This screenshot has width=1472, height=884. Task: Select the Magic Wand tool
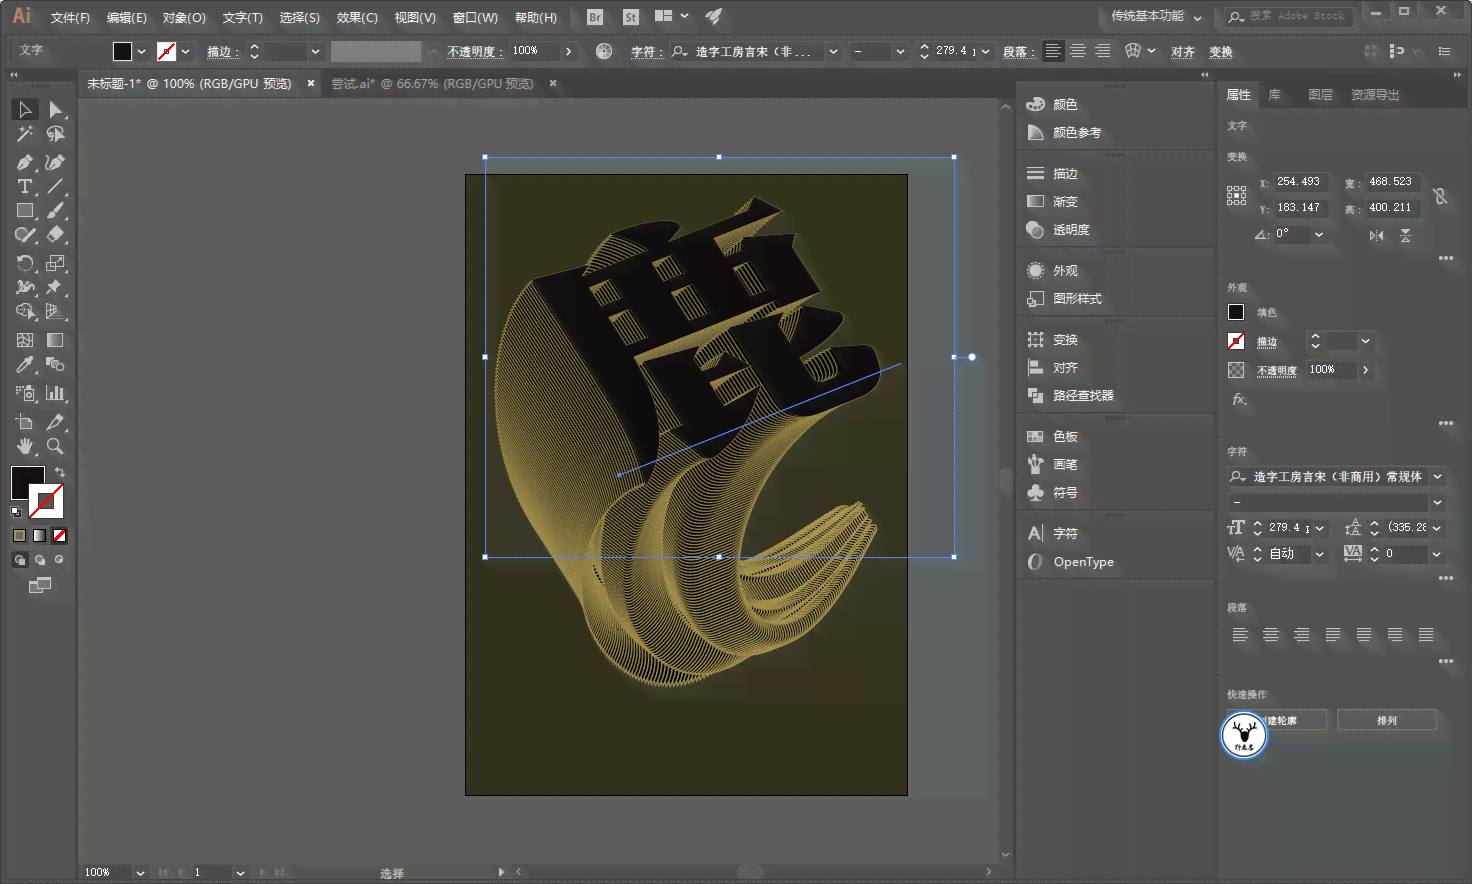point(25,134)
